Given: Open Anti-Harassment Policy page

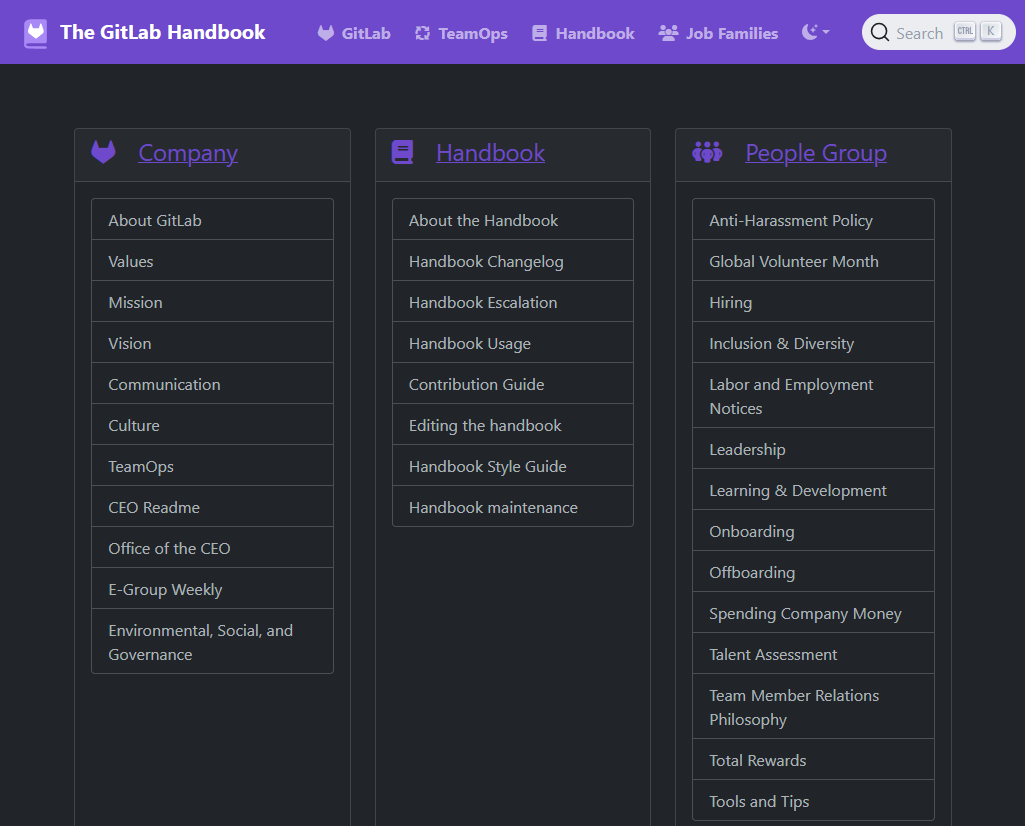Looking at the screenshot, I should [x=791, y=220].
